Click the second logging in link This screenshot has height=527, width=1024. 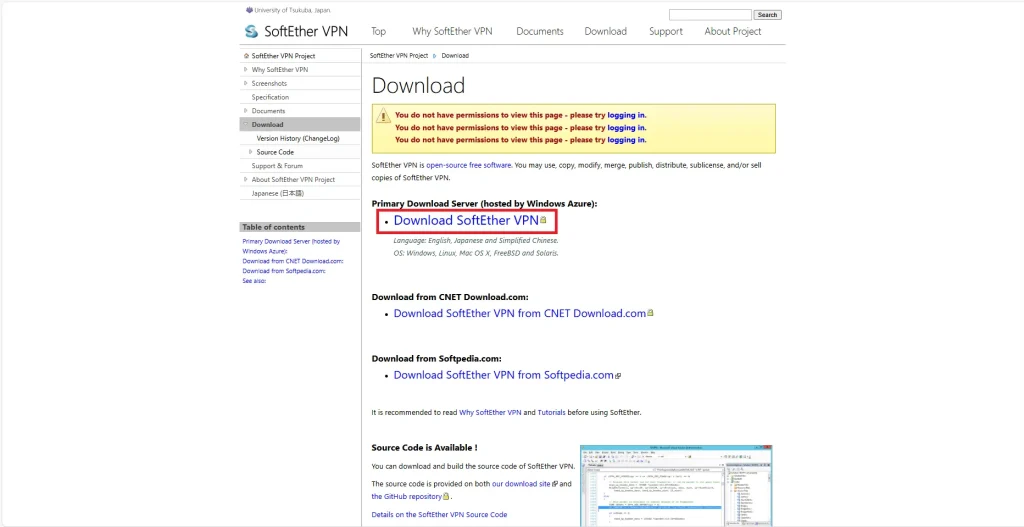[627, 127]
